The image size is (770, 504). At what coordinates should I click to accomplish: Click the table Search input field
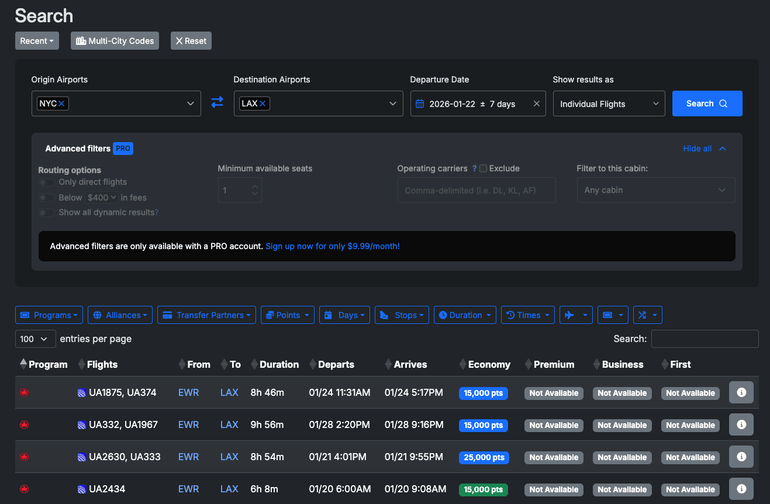[704, 339]
